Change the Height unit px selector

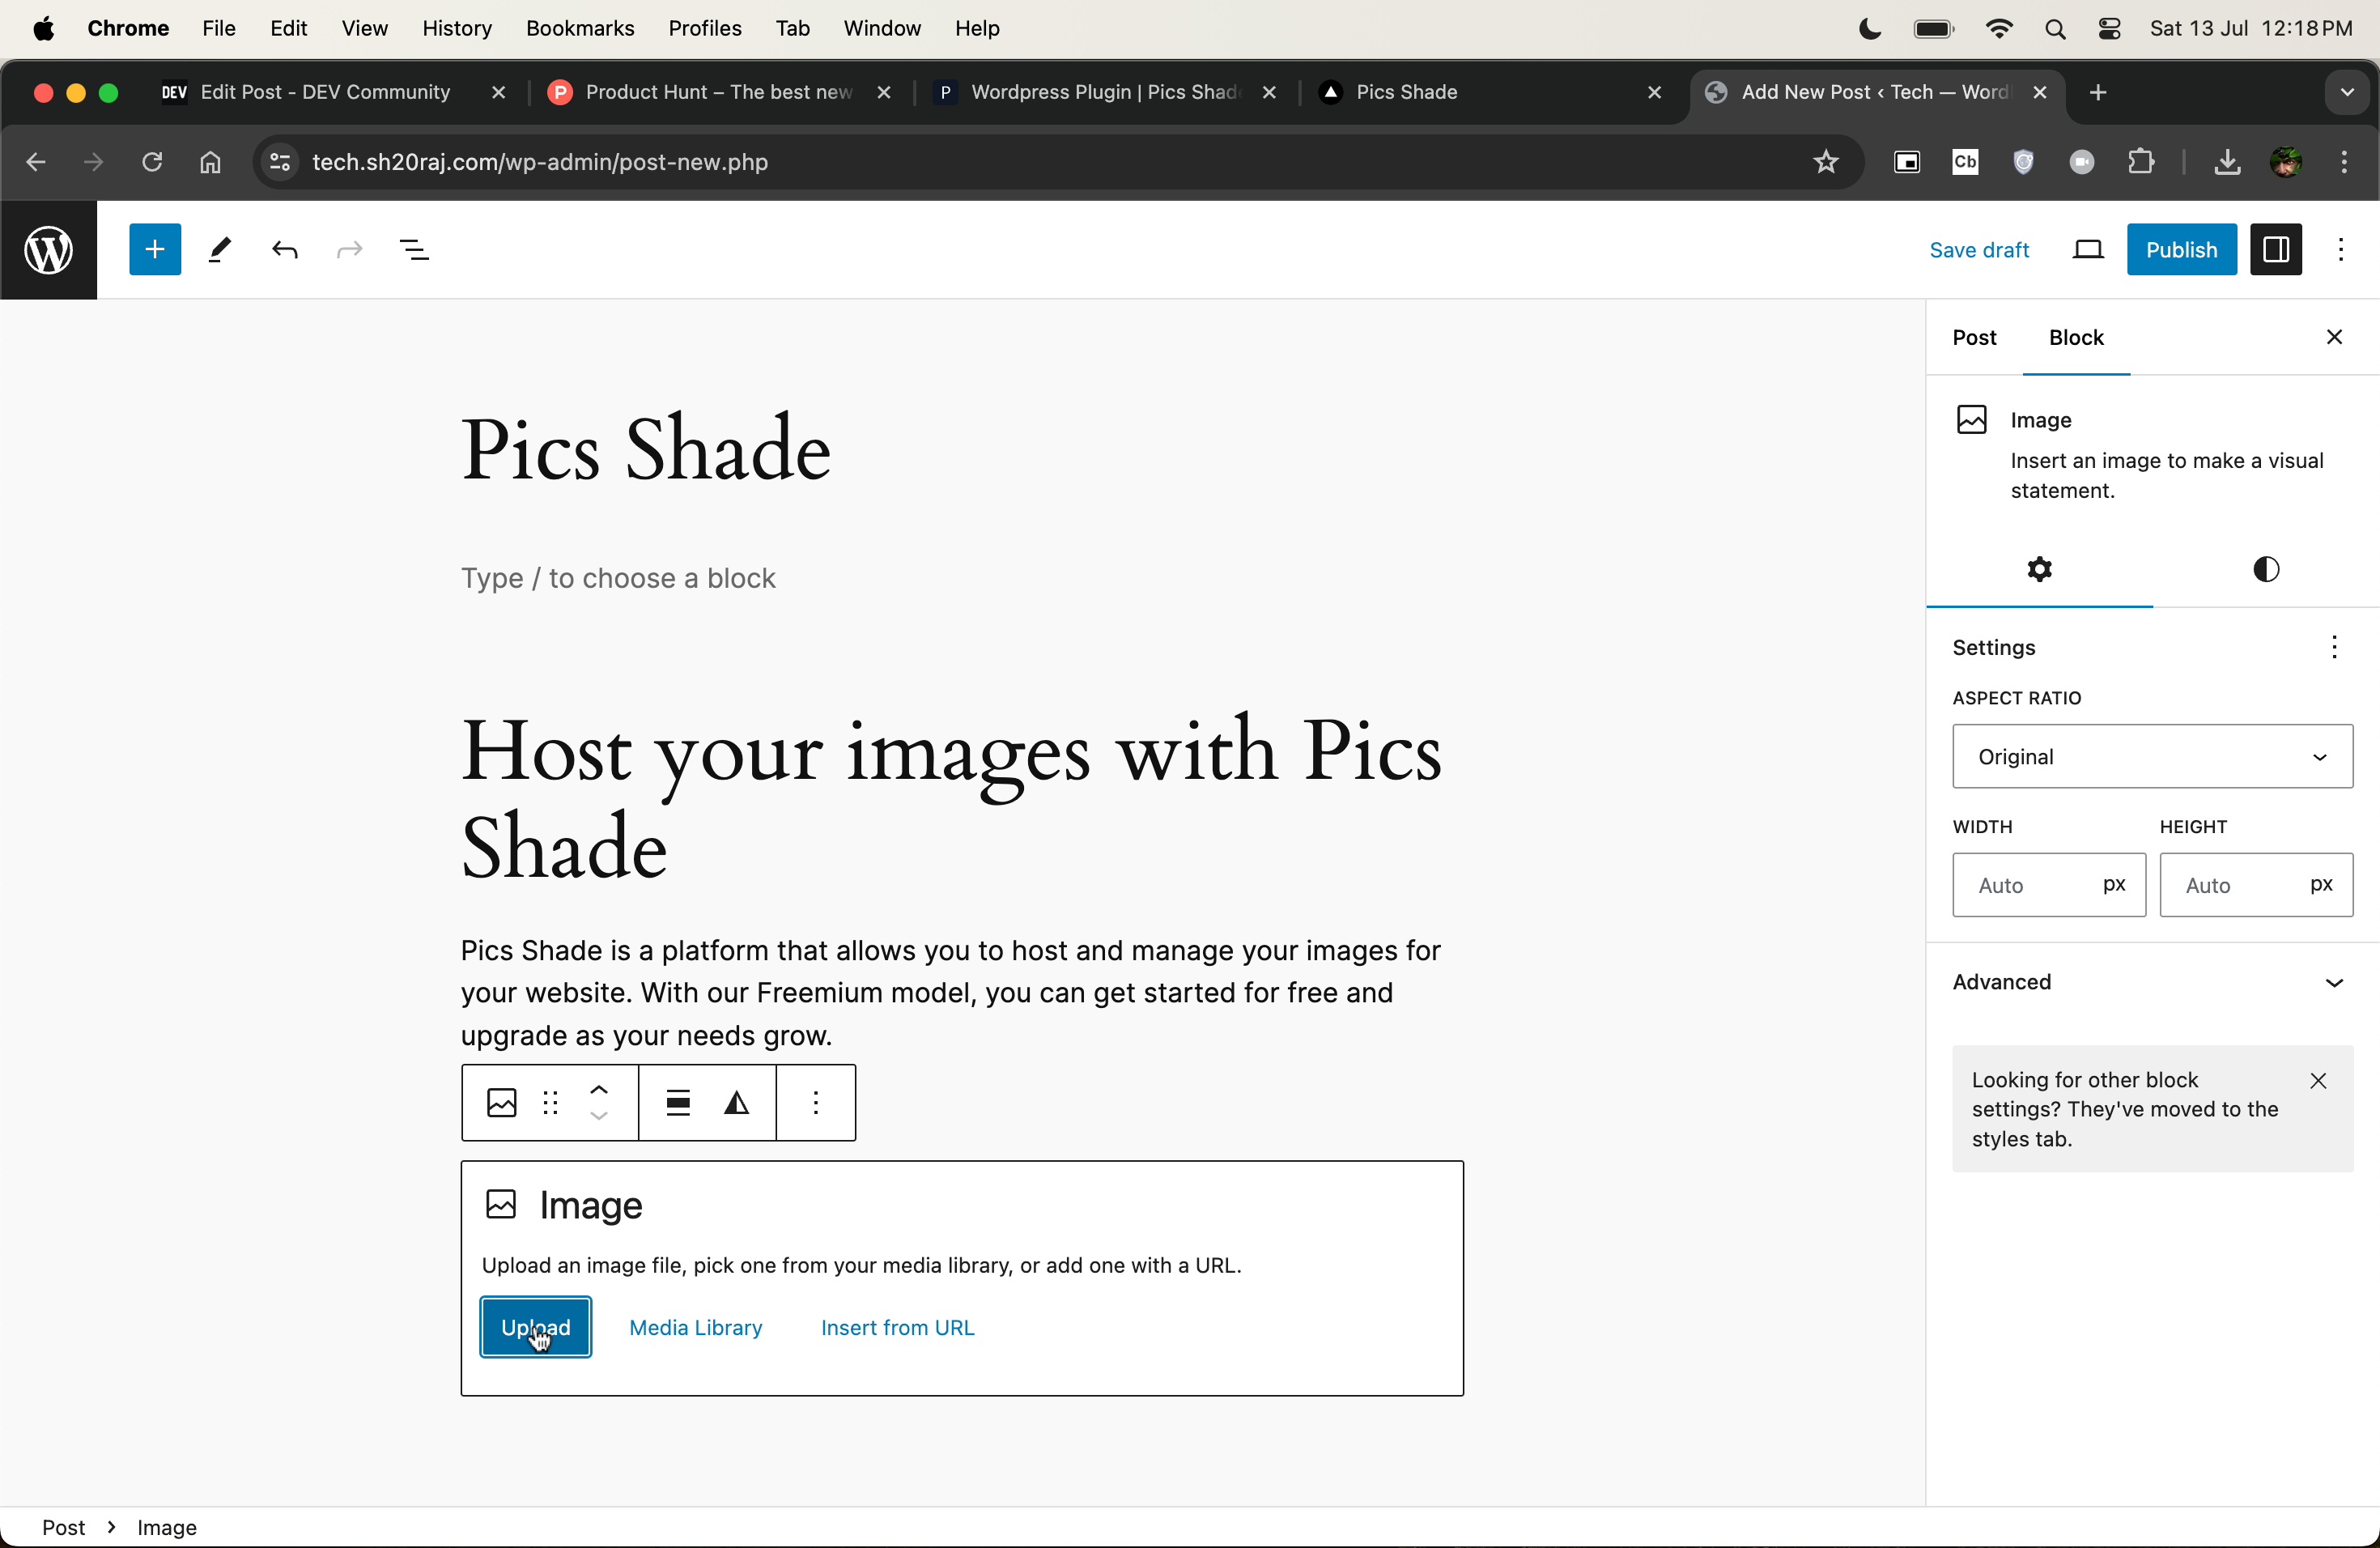pyautogui.click(x=2321, y=884)
